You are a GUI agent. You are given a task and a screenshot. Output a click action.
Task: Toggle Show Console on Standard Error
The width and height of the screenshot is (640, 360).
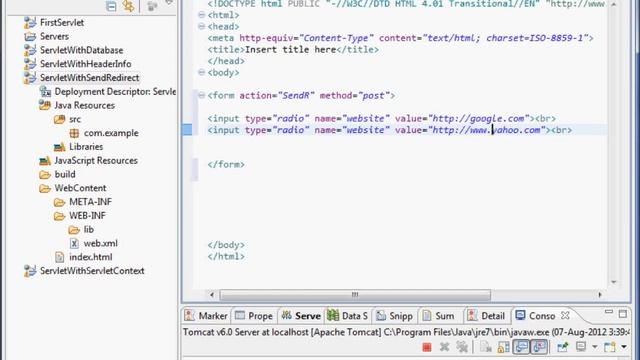point(539,347)
